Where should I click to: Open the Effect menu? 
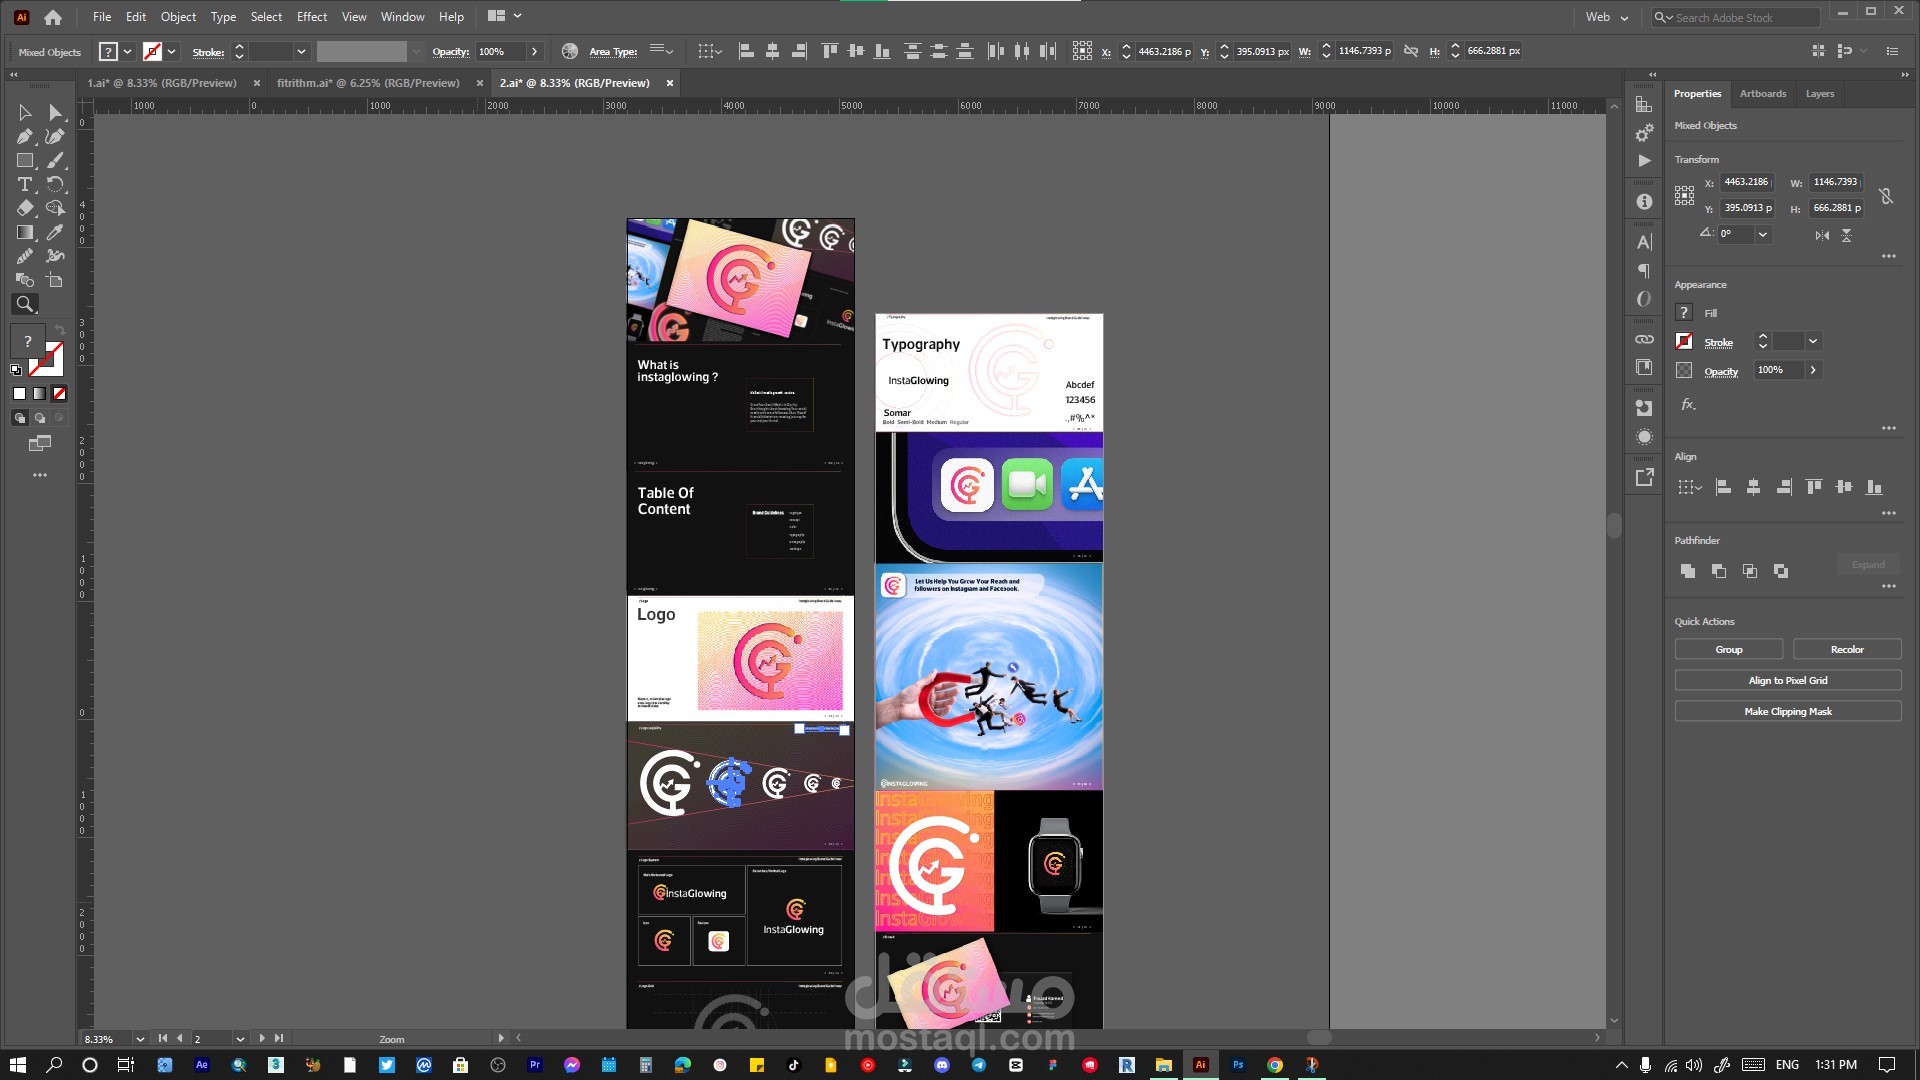pyautogui.click(x=311, y=17)
